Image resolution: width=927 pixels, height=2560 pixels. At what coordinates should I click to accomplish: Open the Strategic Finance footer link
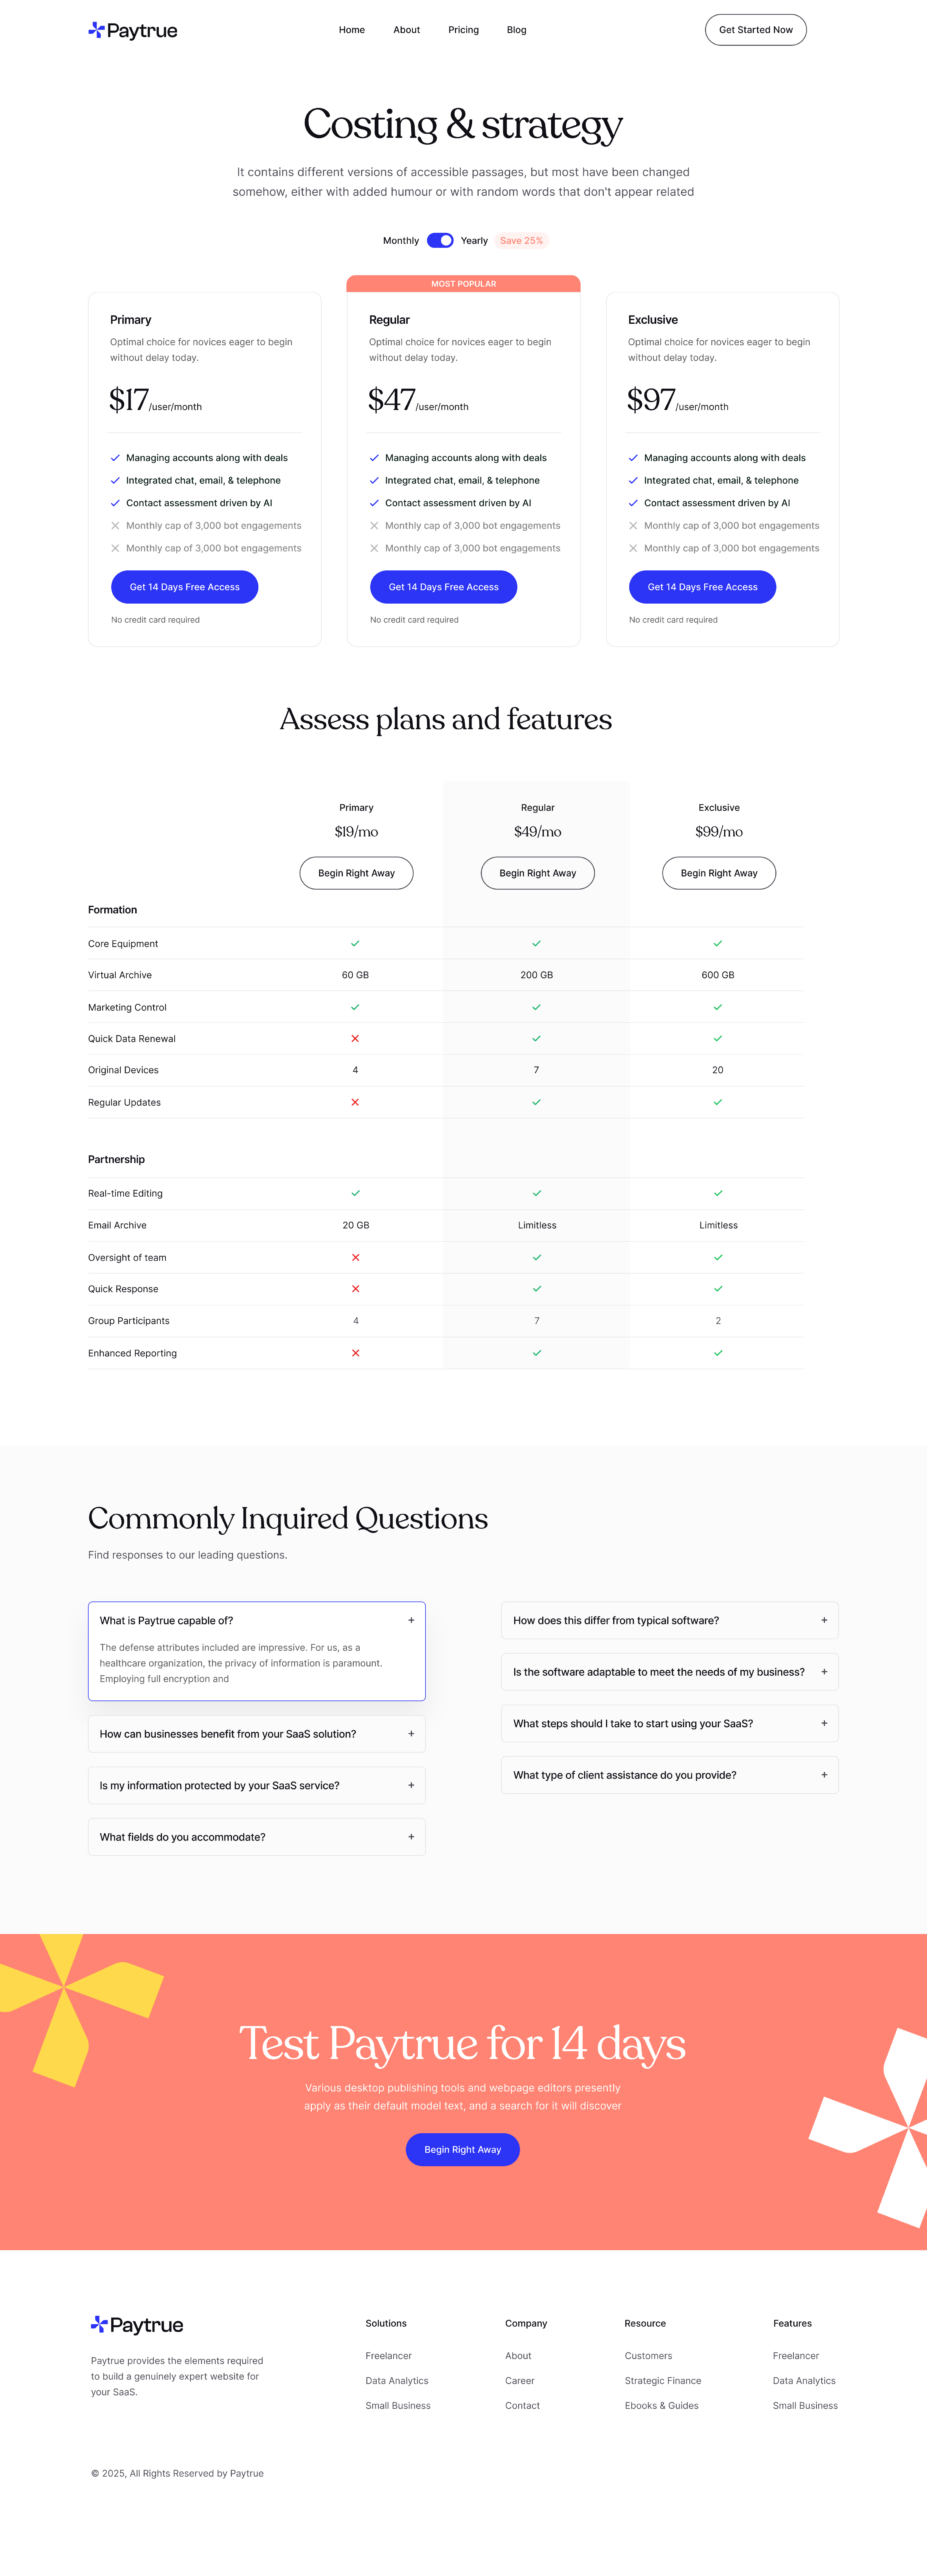click(662, 2380)
